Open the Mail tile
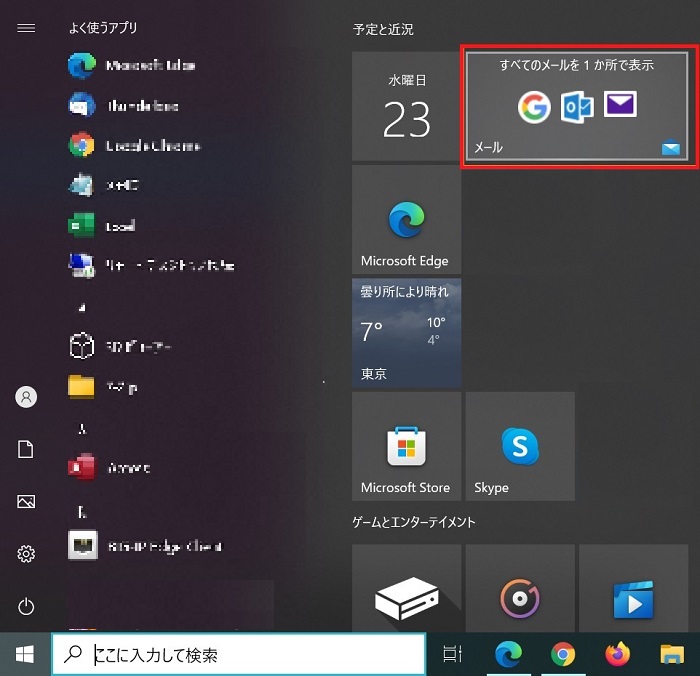This screenshot has height=676, width=700. [x=575, y=108]
